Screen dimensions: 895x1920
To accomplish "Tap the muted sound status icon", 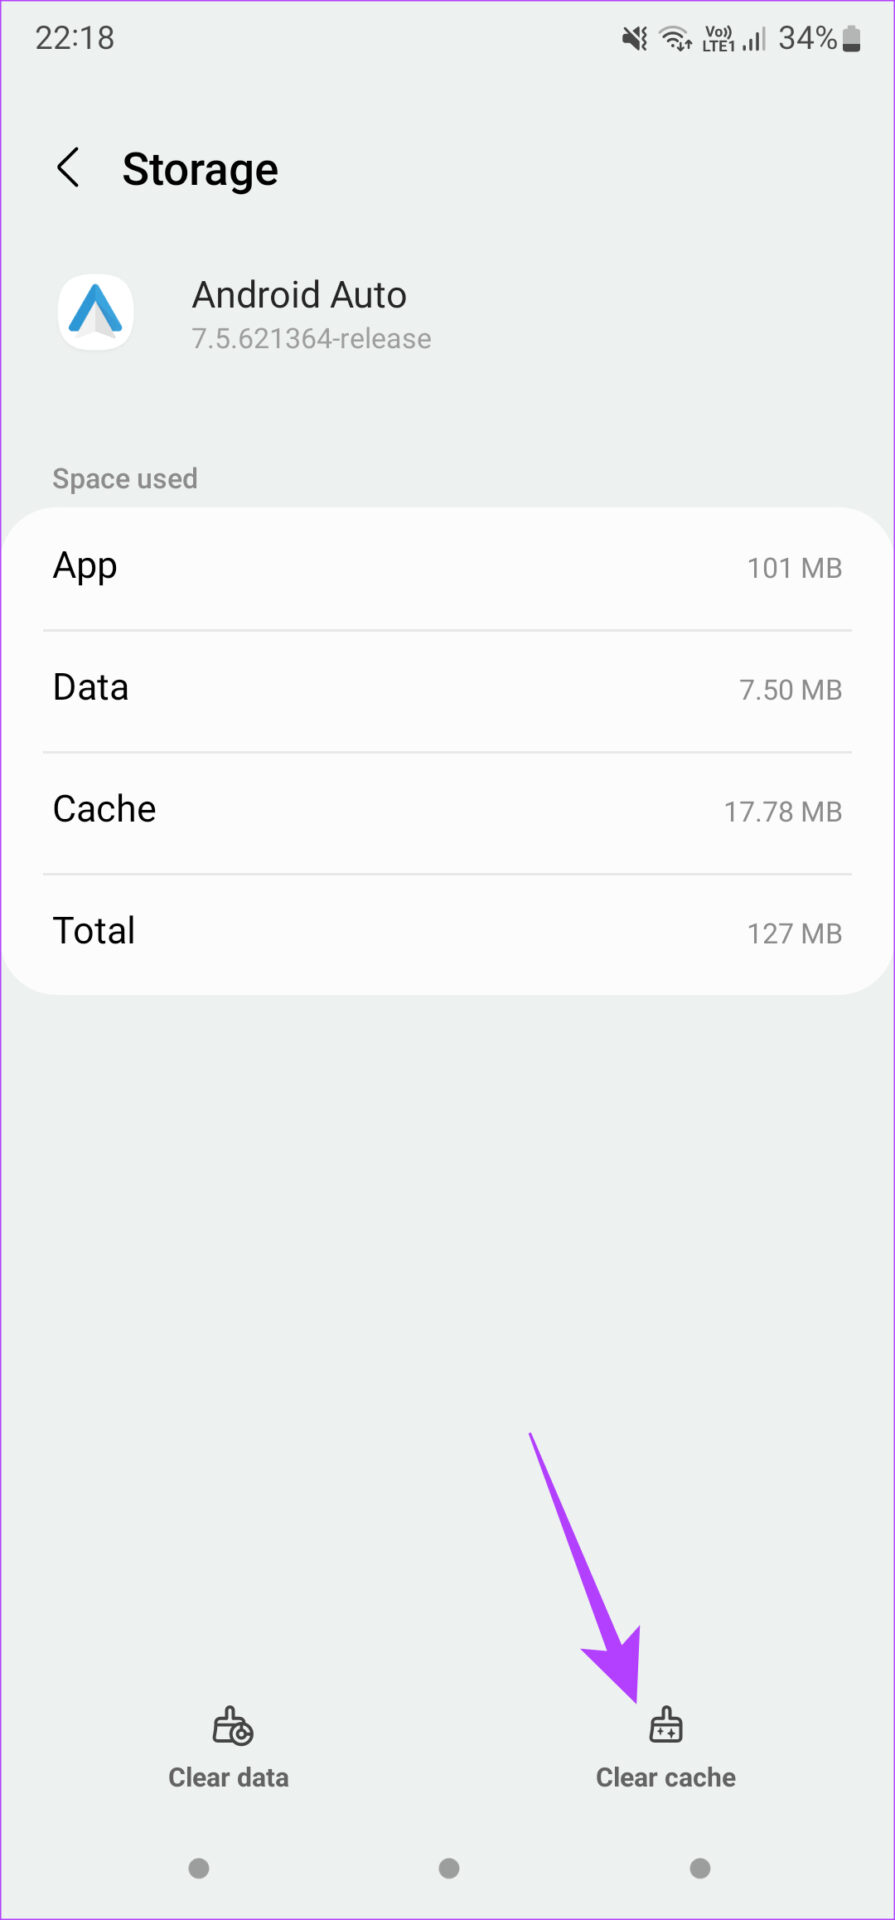I will pyautogui.click(x=635, y=39).
